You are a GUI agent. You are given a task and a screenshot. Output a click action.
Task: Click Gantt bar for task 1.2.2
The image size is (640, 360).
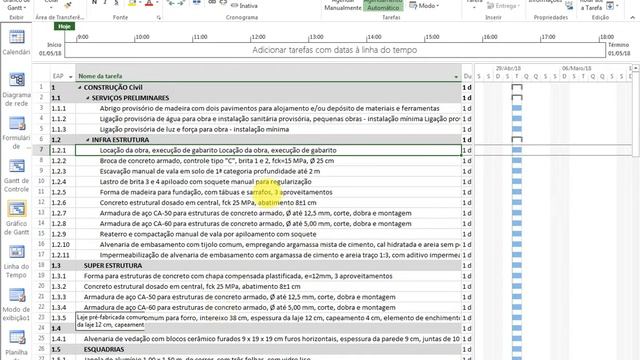(x=517, y=161)
